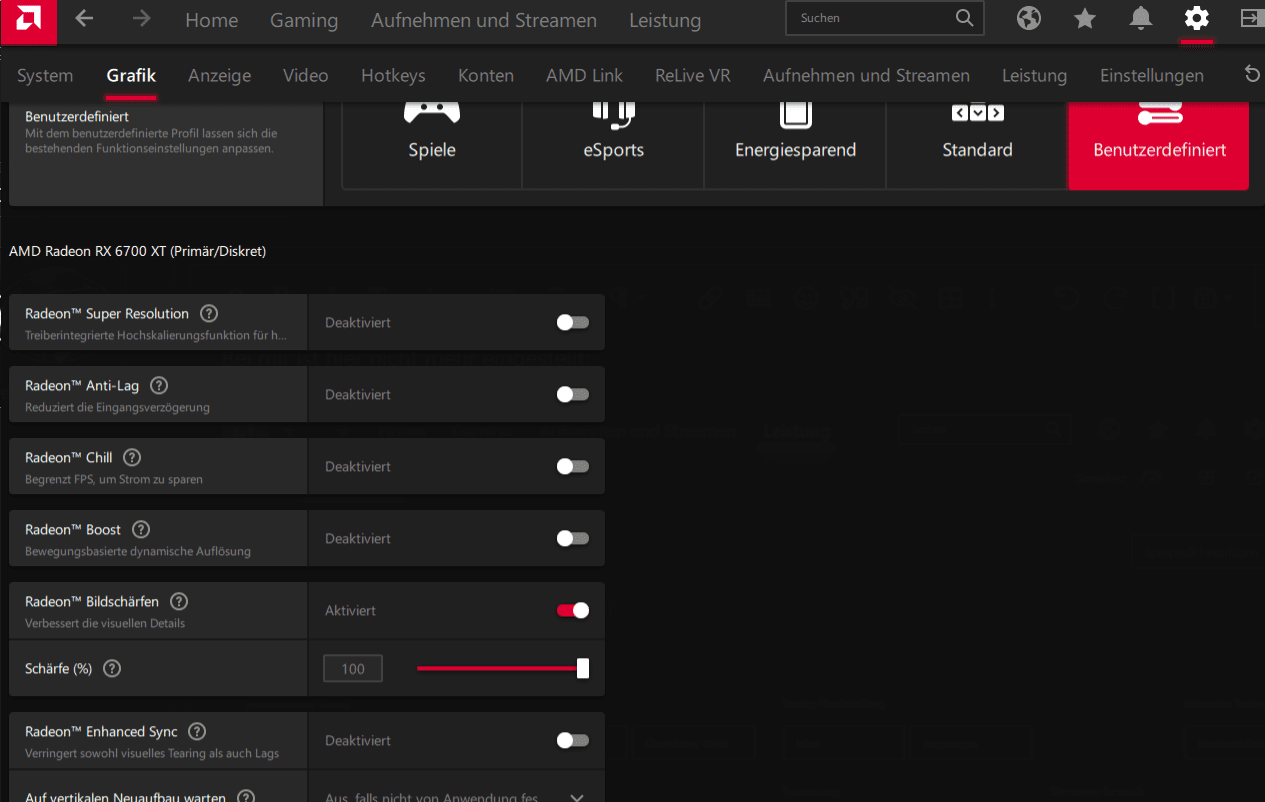
Task: Switch to the Hotkeys tab
Action: click(x=393, y=75)
